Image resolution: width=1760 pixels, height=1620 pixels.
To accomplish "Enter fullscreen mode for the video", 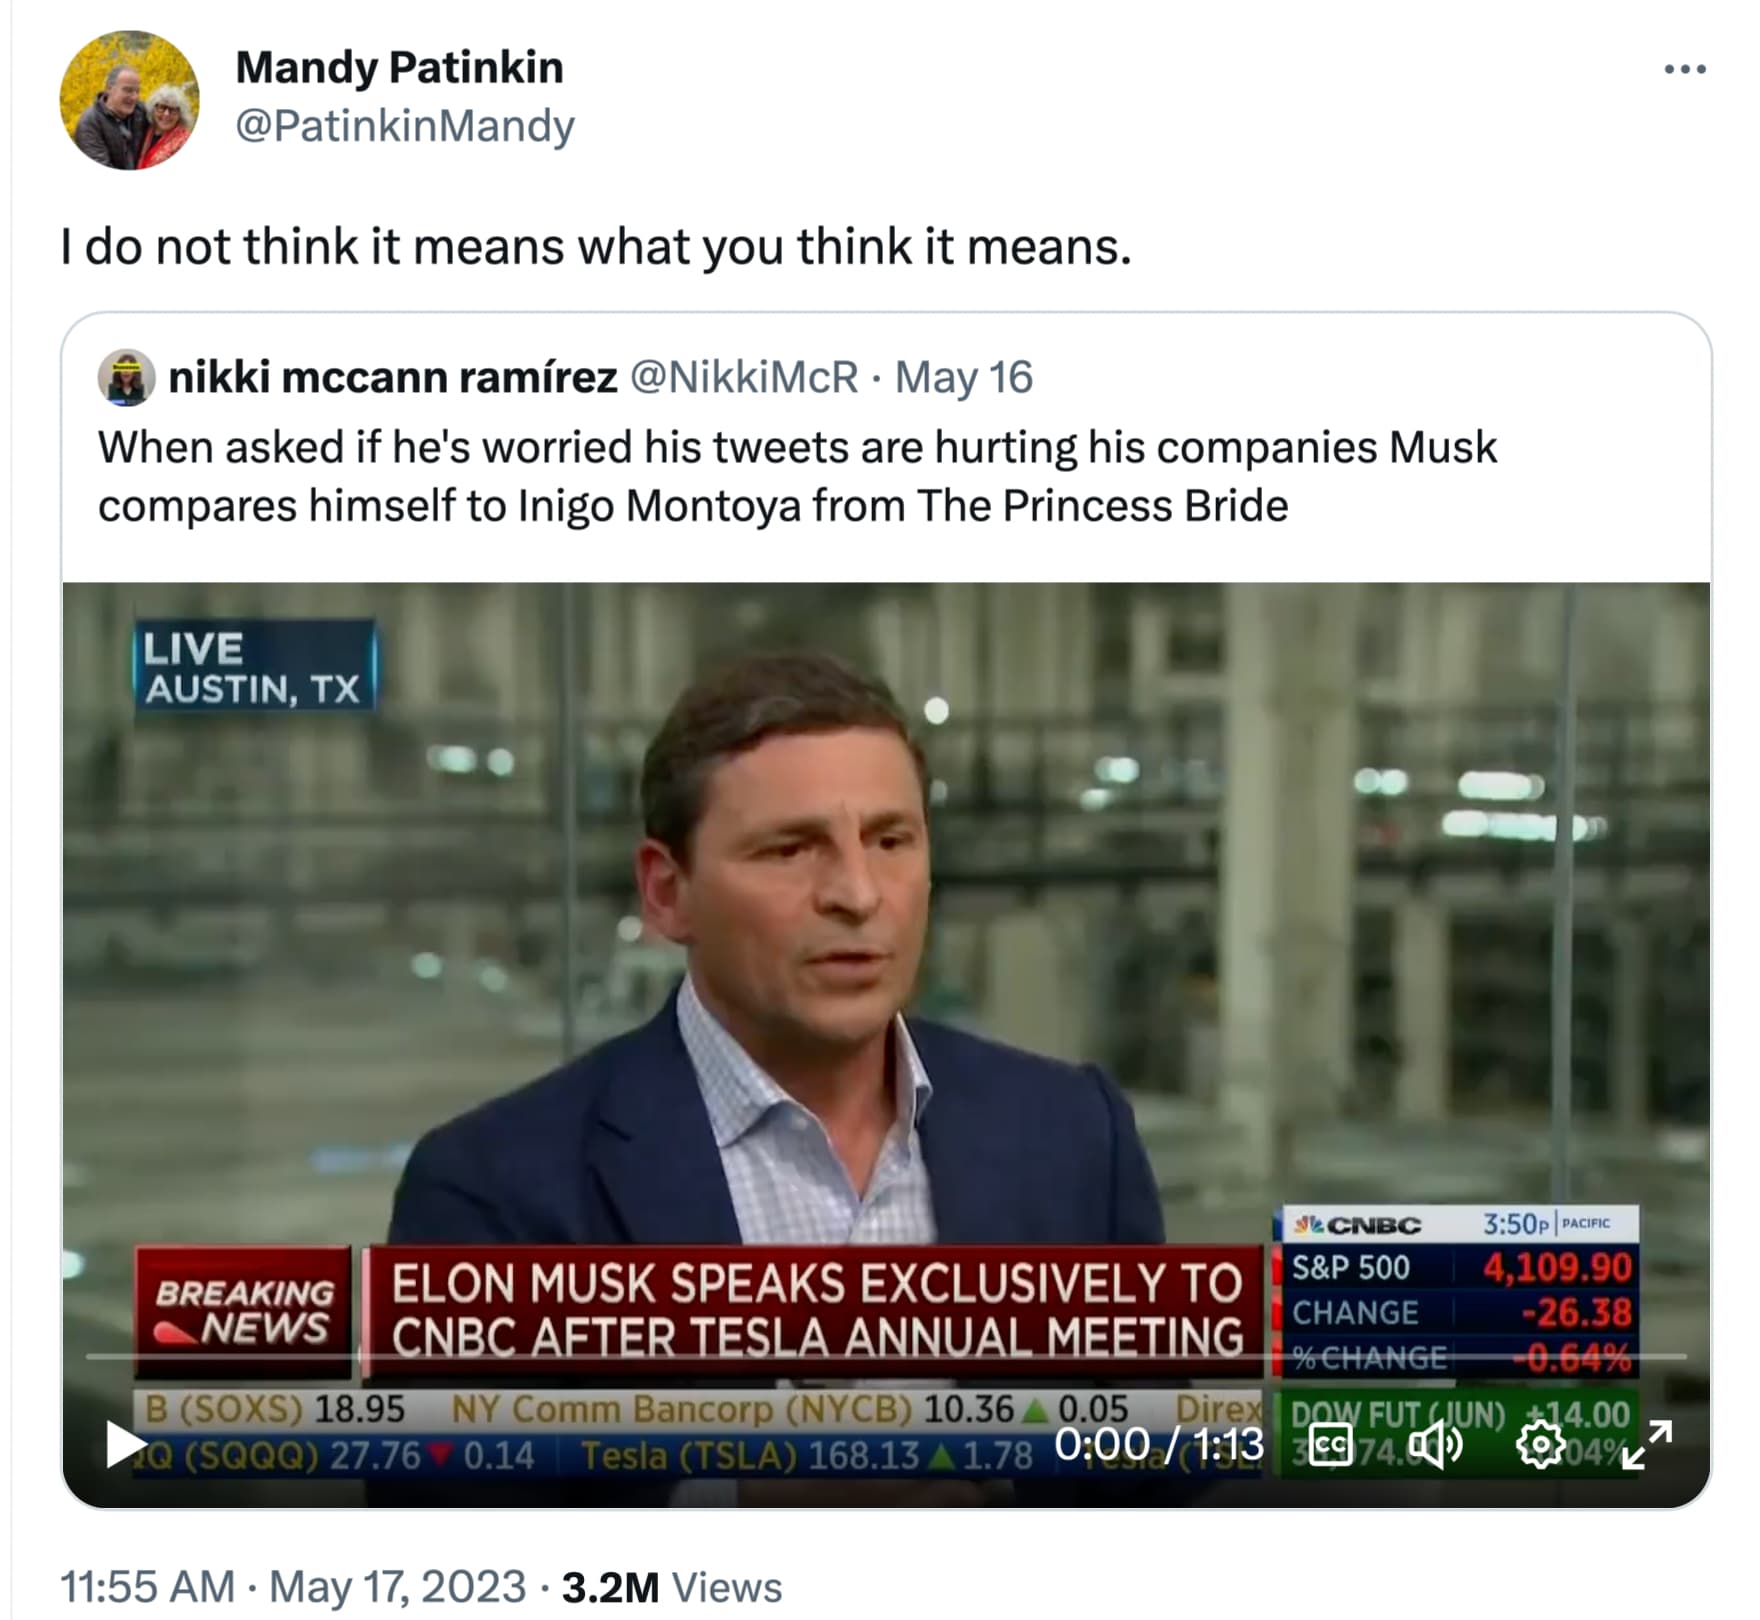I will pos(1646,1444).
